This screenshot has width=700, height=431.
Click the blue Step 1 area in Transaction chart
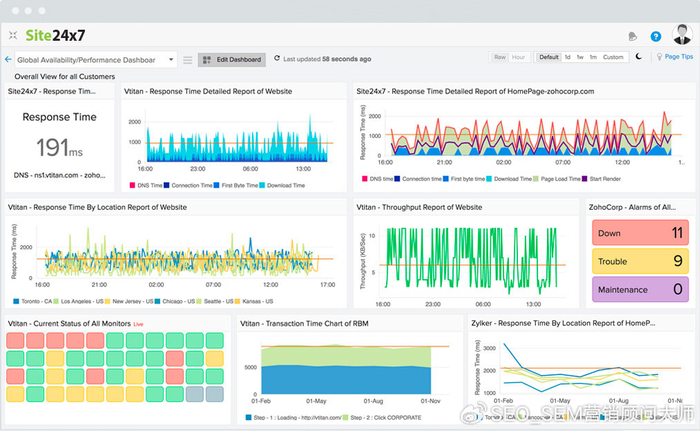click(x=346, y=380)
